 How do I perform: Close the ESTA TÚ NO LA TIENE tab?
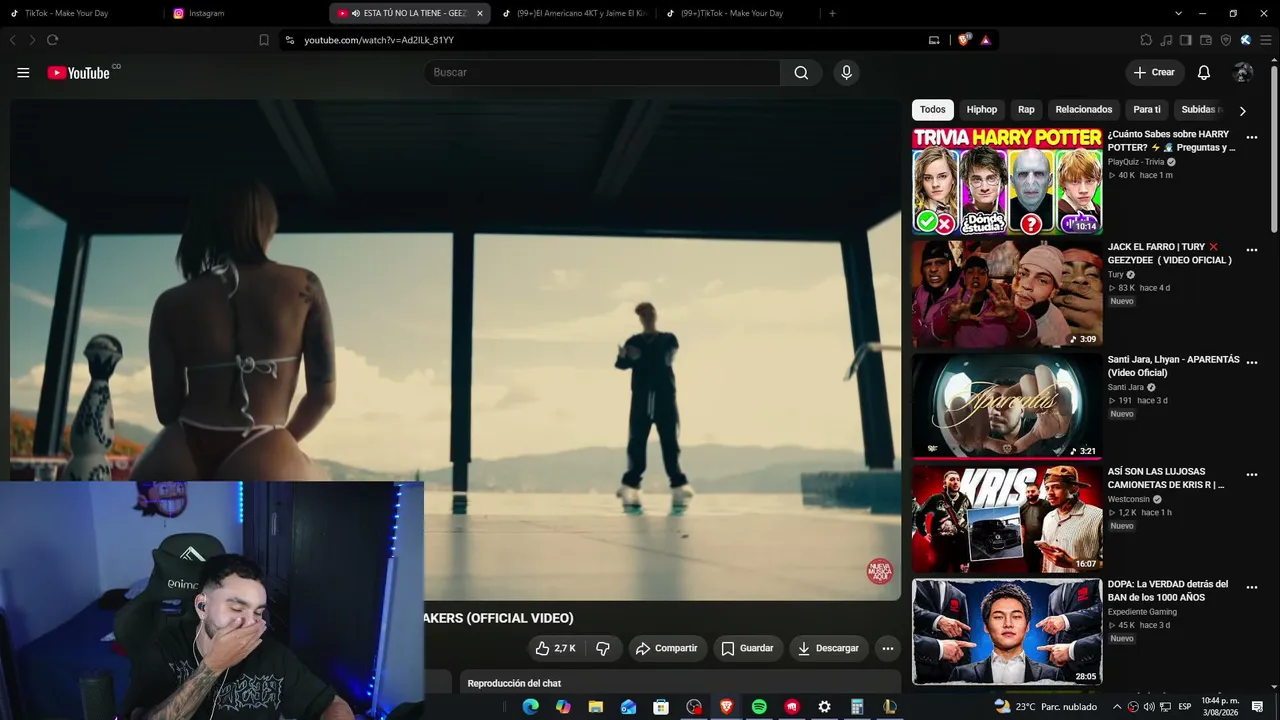pos(480,13)
